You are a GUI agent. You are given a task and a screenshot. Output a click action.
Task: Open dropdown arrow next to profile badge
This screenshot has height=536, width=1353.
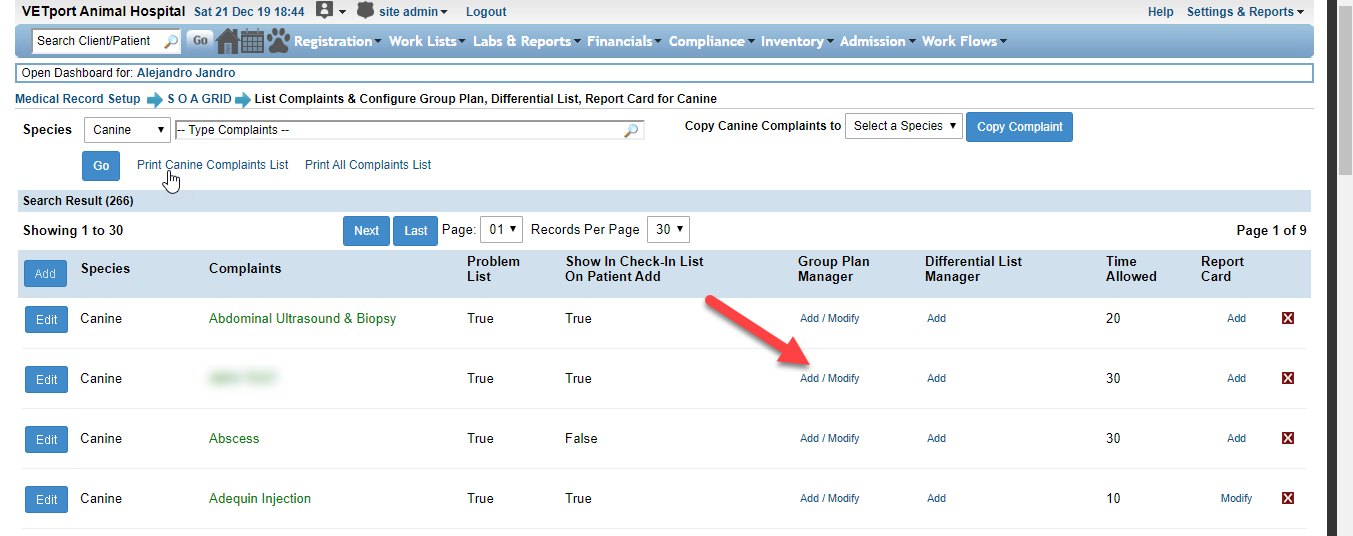342,12
